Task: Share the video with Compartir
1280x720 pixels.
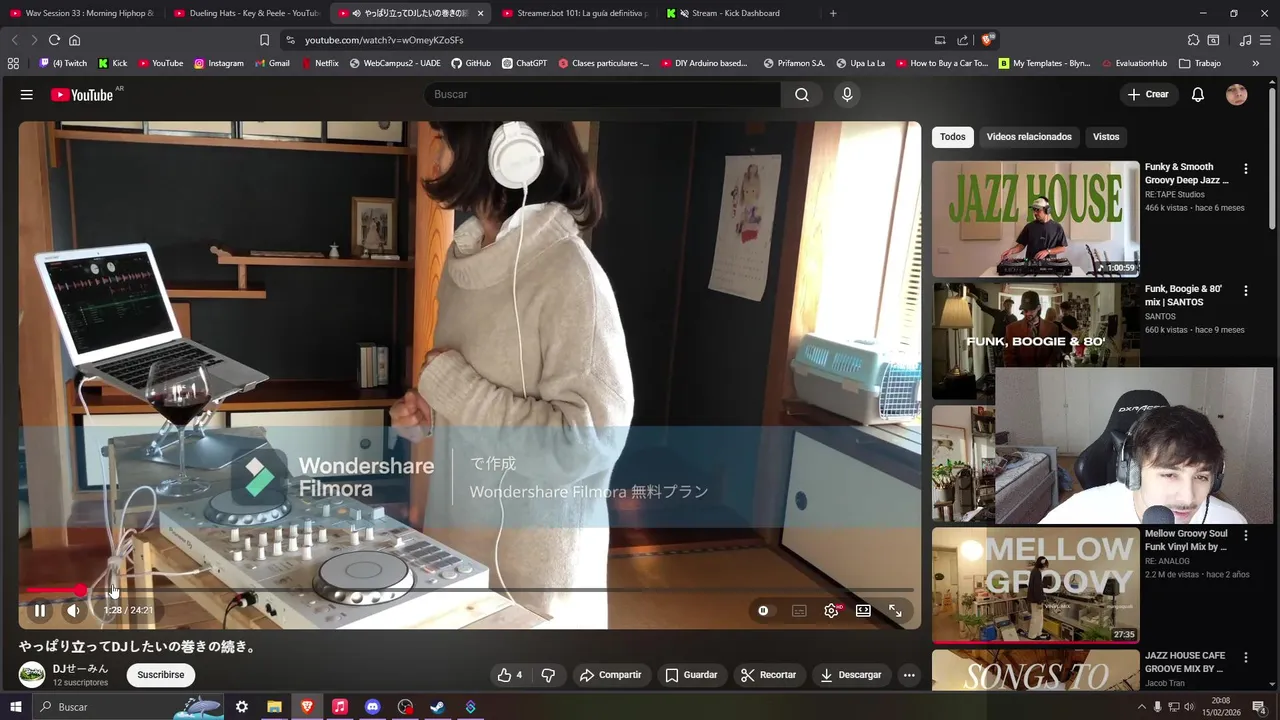Action: [x=610, y=675]
